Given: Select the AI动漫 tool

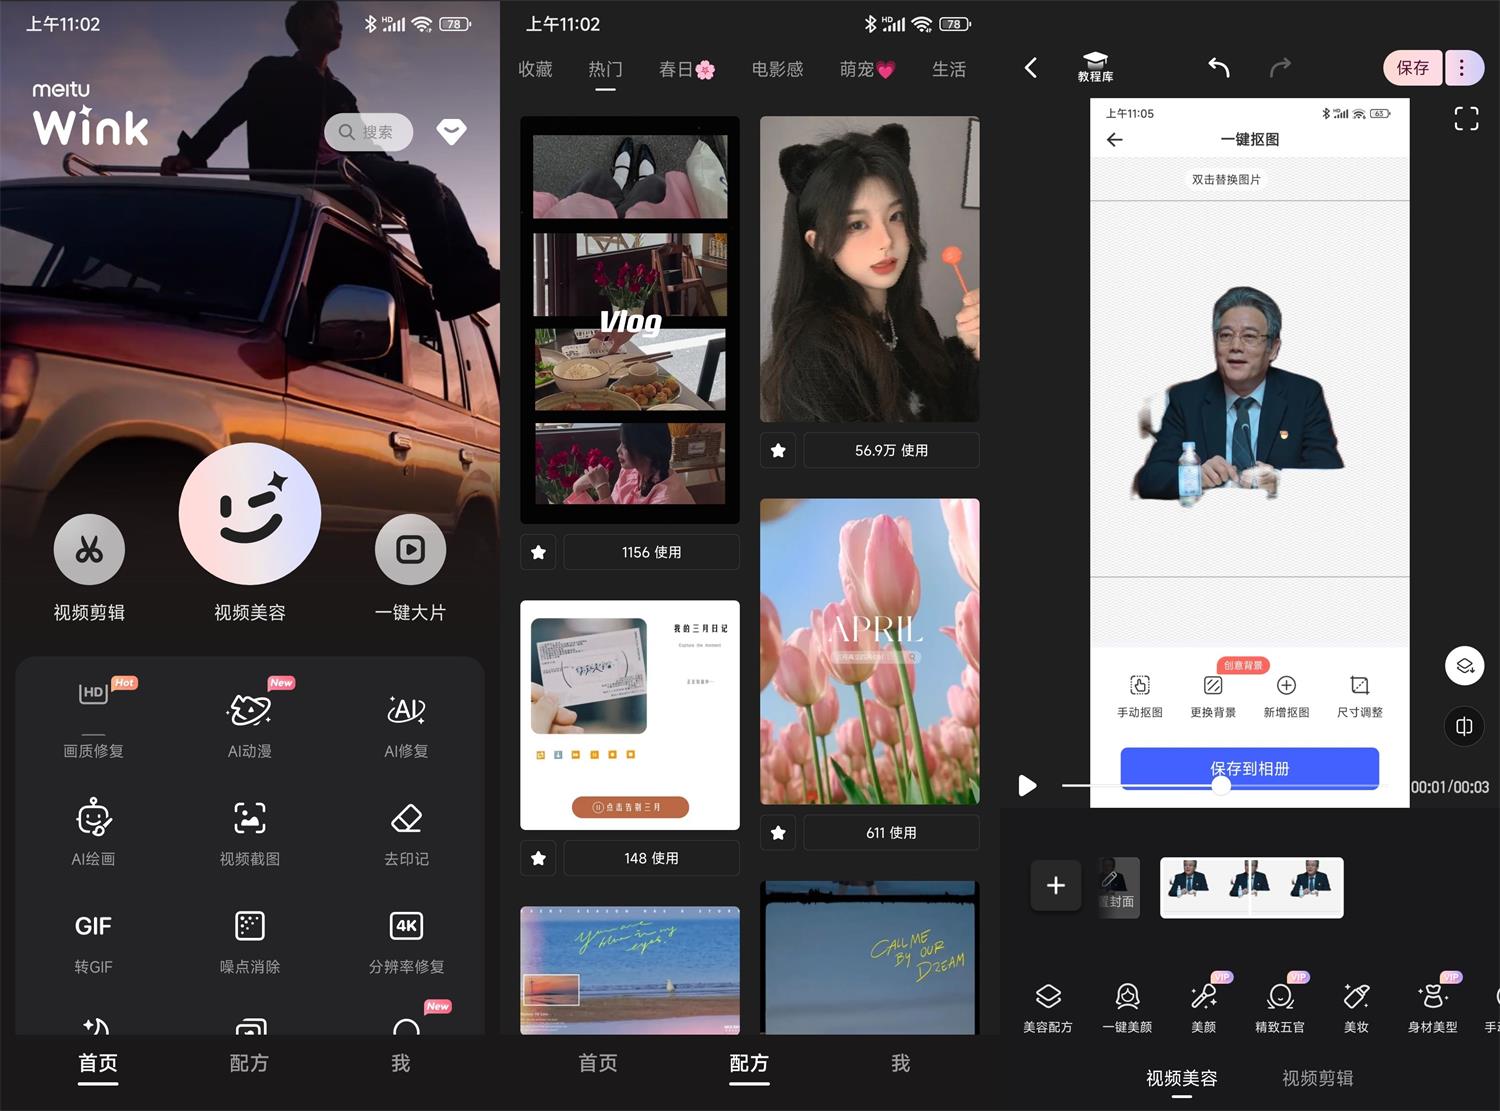Looking at the screenshot, I should [248, 718].
